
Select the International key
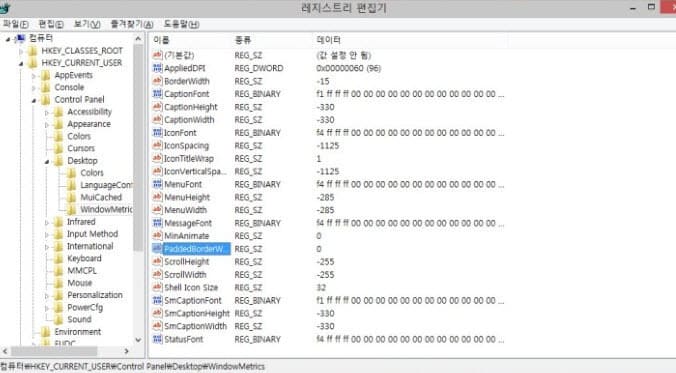coord(90,246)
